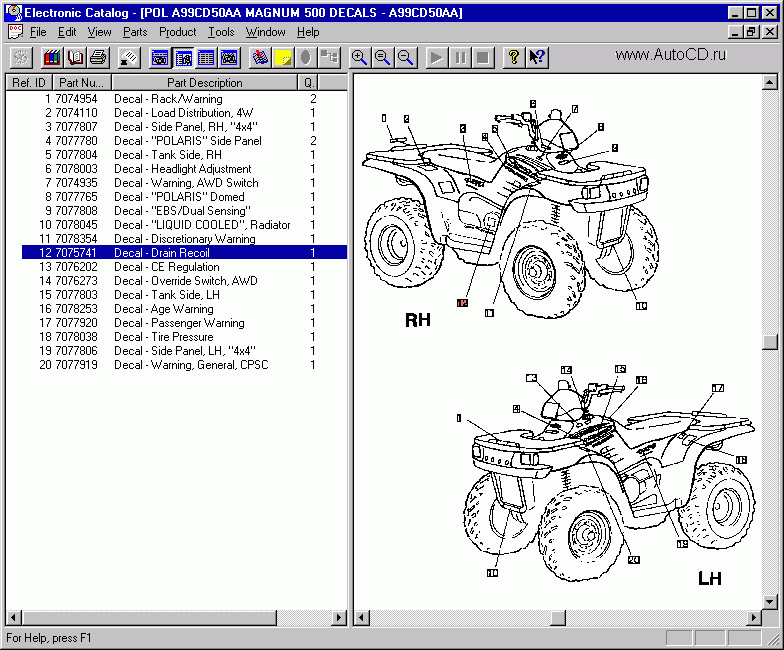Click the zoom in magnifier icon

click(360, 58)
